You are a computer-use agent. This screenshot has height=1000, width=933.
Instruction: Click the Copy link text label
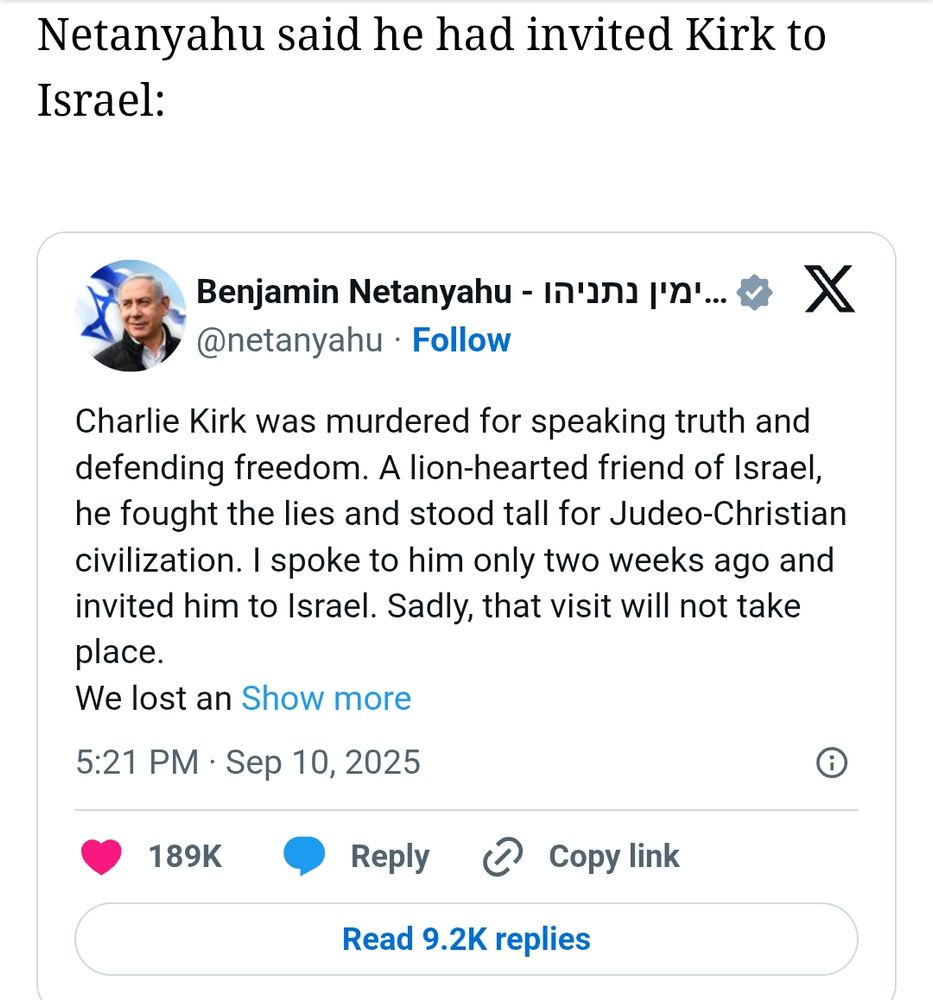(613, 857)
